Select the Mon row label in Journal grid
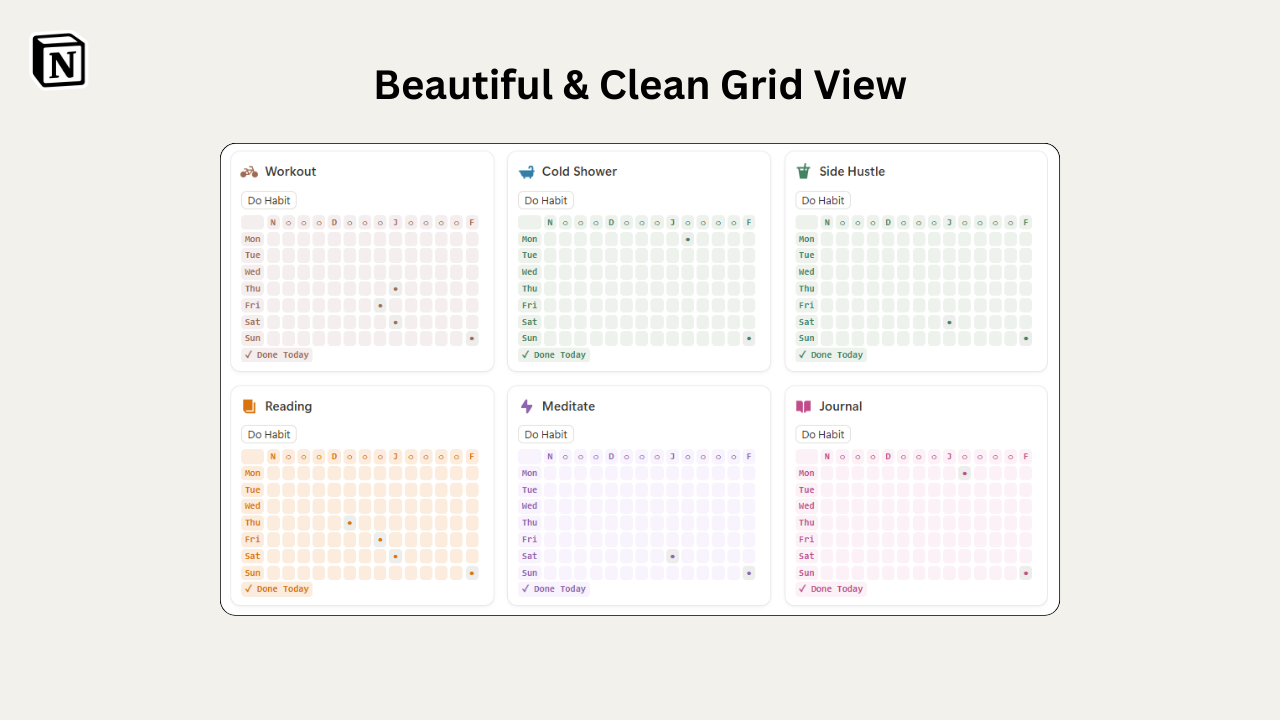 pos(806,472)
